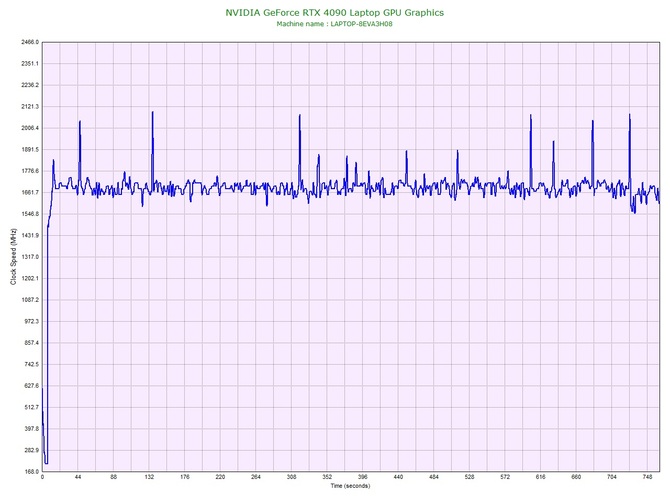Click the 440 time-axis tick label
This screenshot has width=670, height=503.
click(398, 477)
